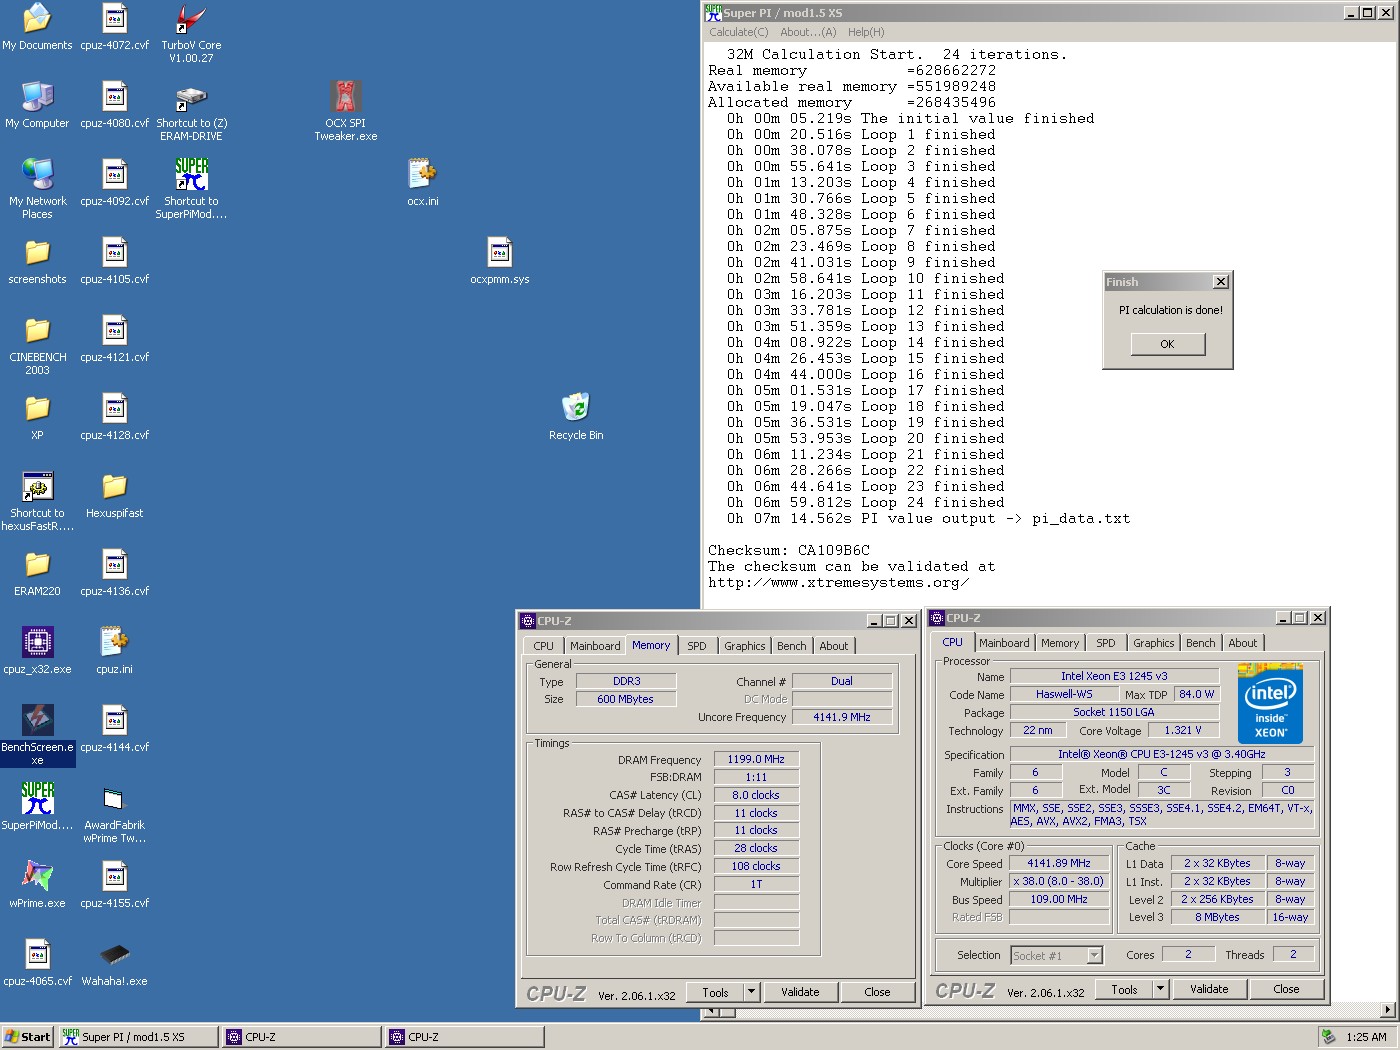Open AwardFabrik wPrime Tweaker icon
This screenshot has height=1050, width=1400.
click(x=114, y=812)
